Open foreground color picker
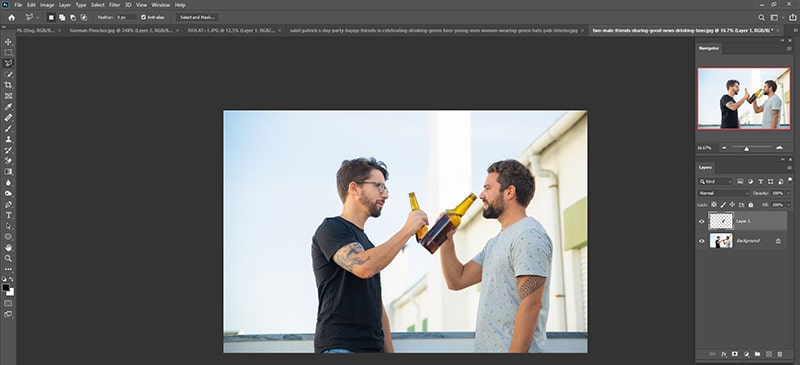 tap(6, 287)
